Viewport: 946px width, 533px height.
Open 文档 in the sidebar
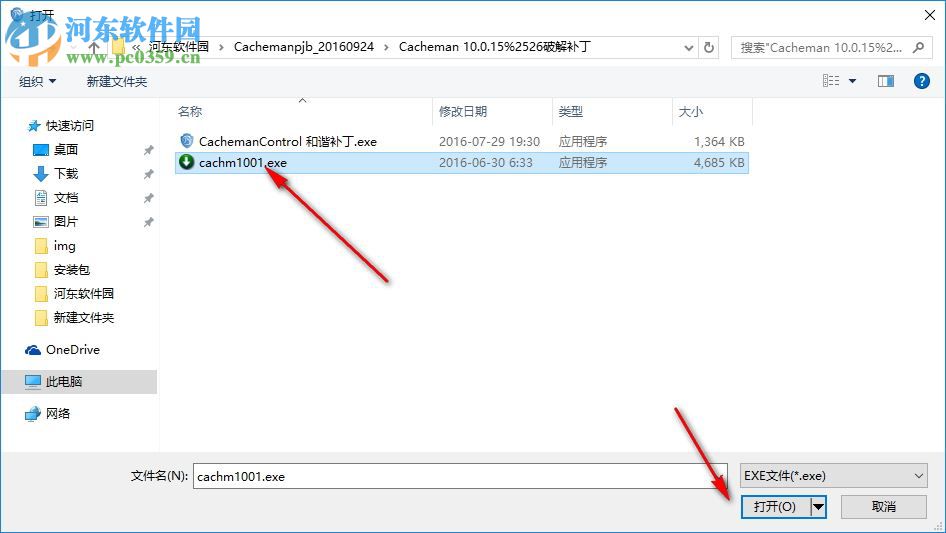click(x=66, y=198)
